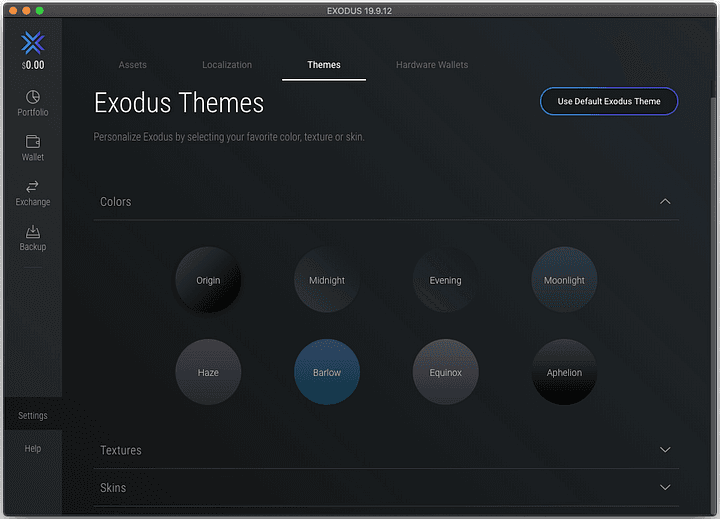Select the Barlow color theme
Viewport: 720px width, 519px height.
326,372
